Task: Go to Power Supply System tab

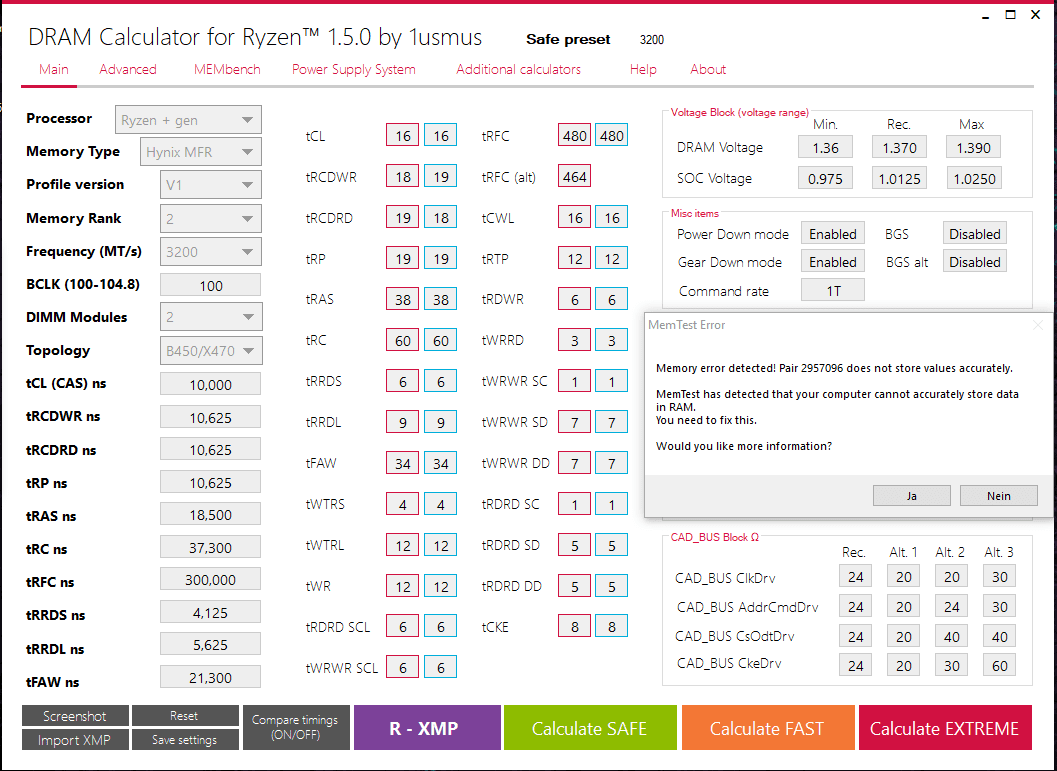Action: click(353, 69)
